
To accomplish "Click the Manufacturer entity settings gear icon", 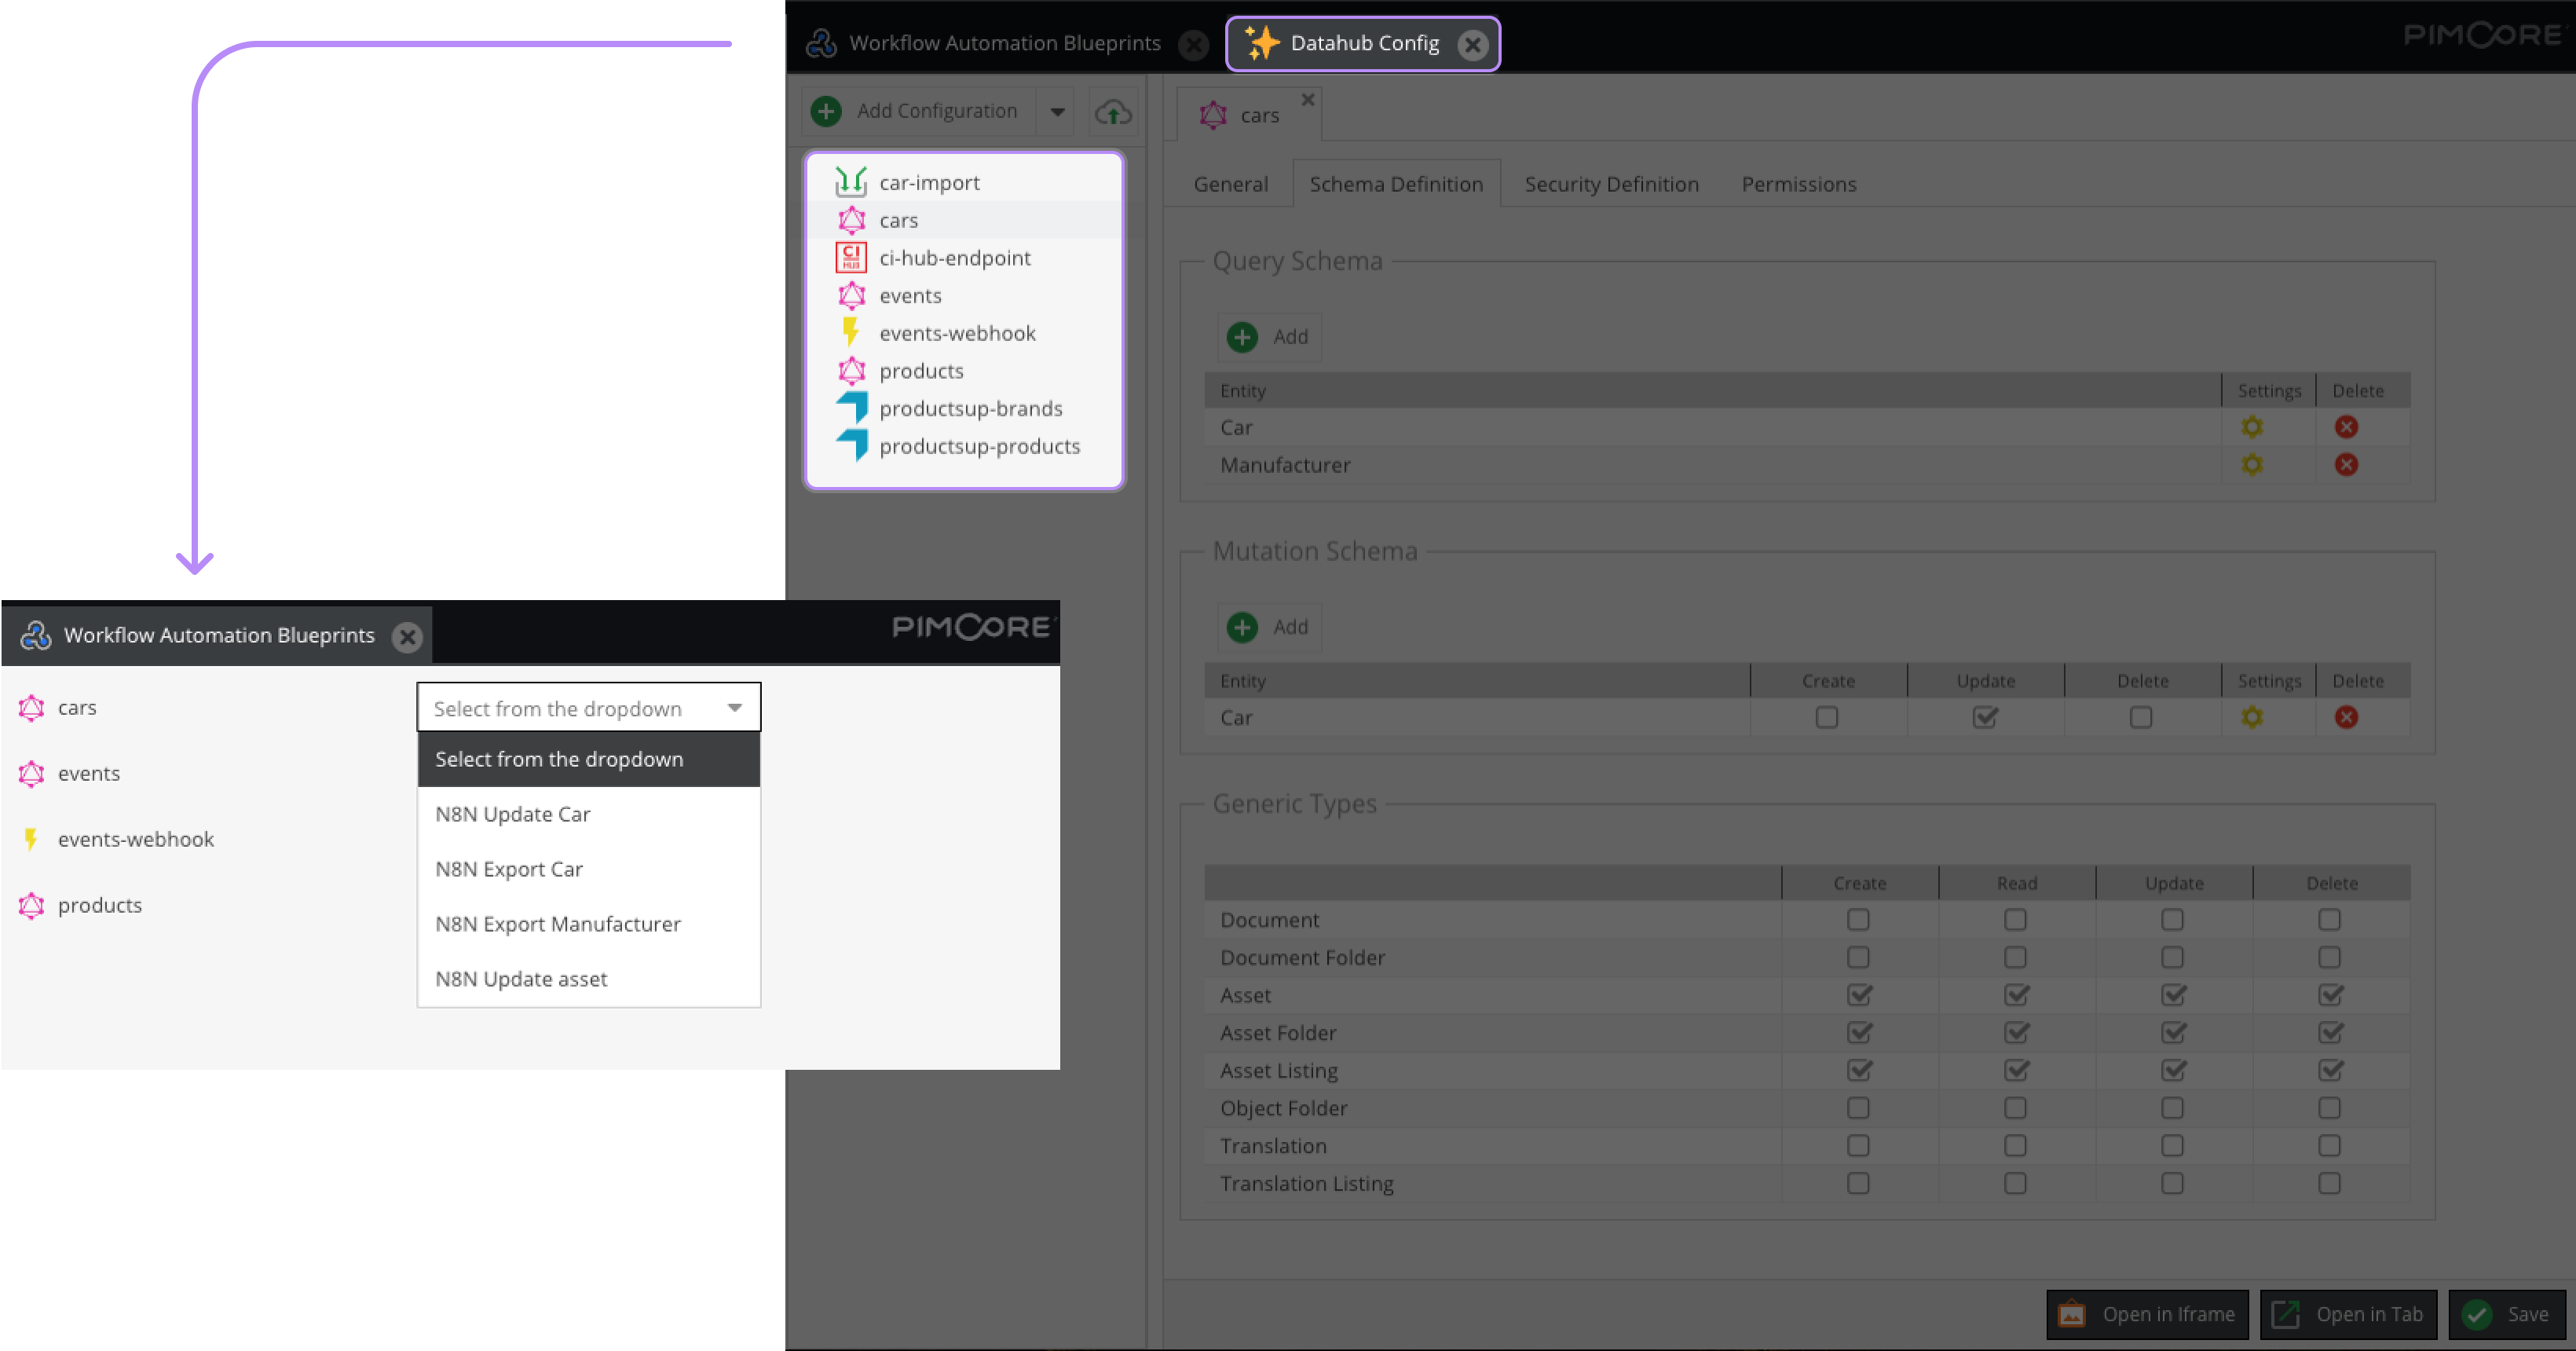I will pyautogui.click(x=2252, y=465).
